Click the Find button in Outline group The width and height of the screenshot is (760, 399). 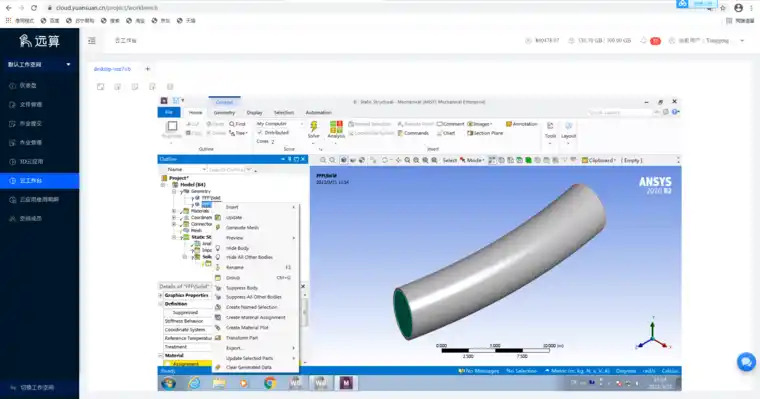[x=238, y=124]
